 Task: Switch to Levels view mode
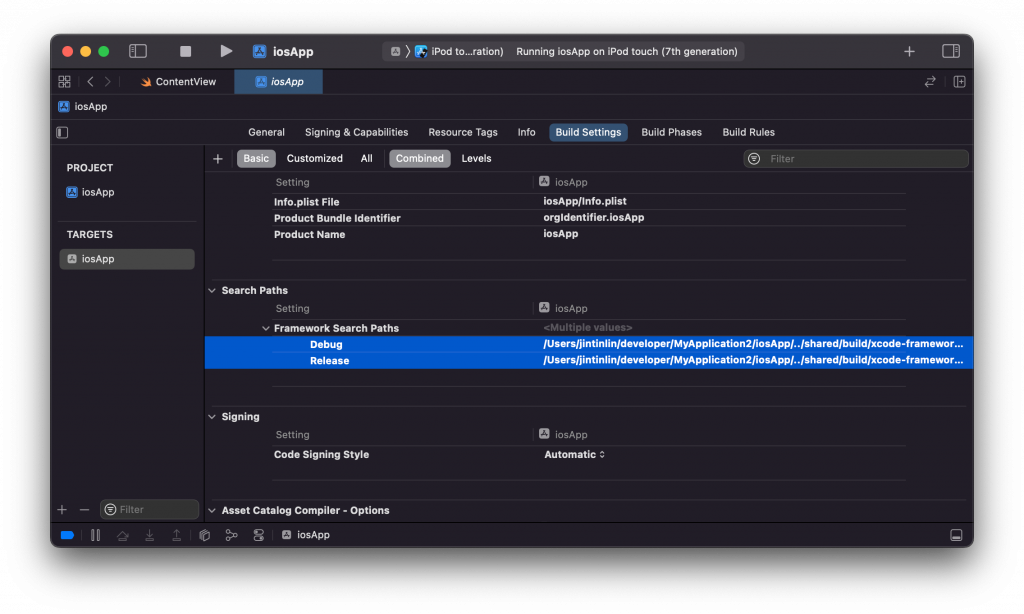[x=476, y=159]
